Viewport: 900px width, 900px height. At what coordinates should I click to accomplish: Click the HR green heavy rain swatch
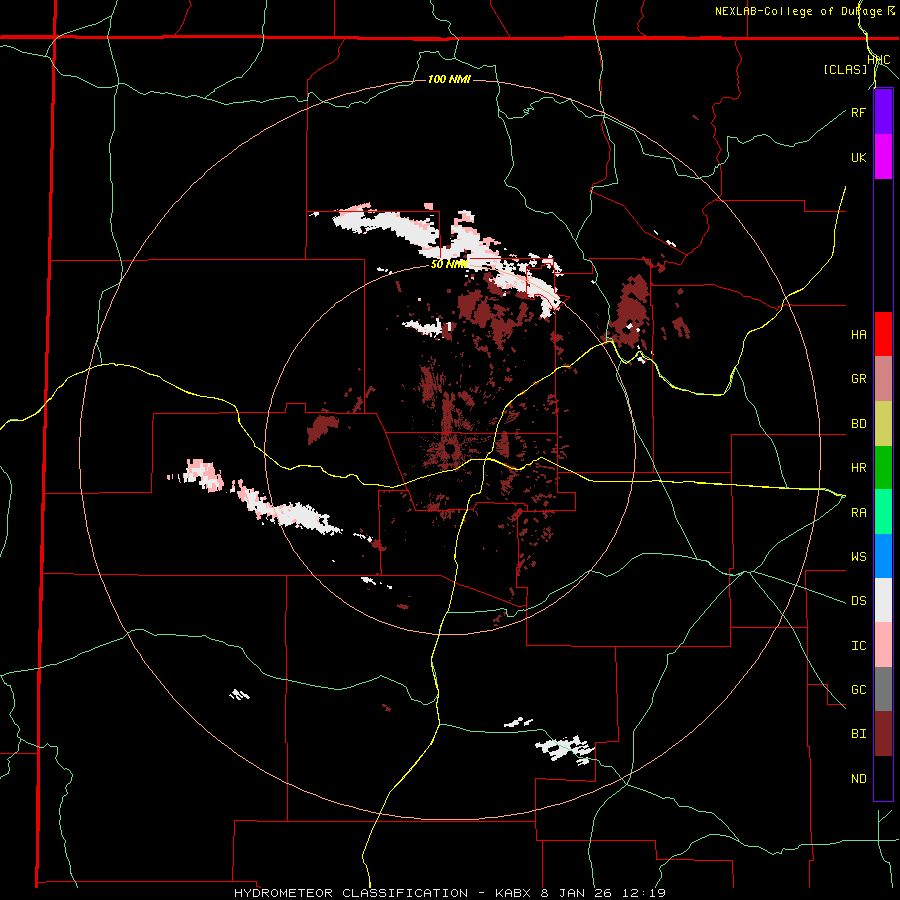click(x=883, y=468)
